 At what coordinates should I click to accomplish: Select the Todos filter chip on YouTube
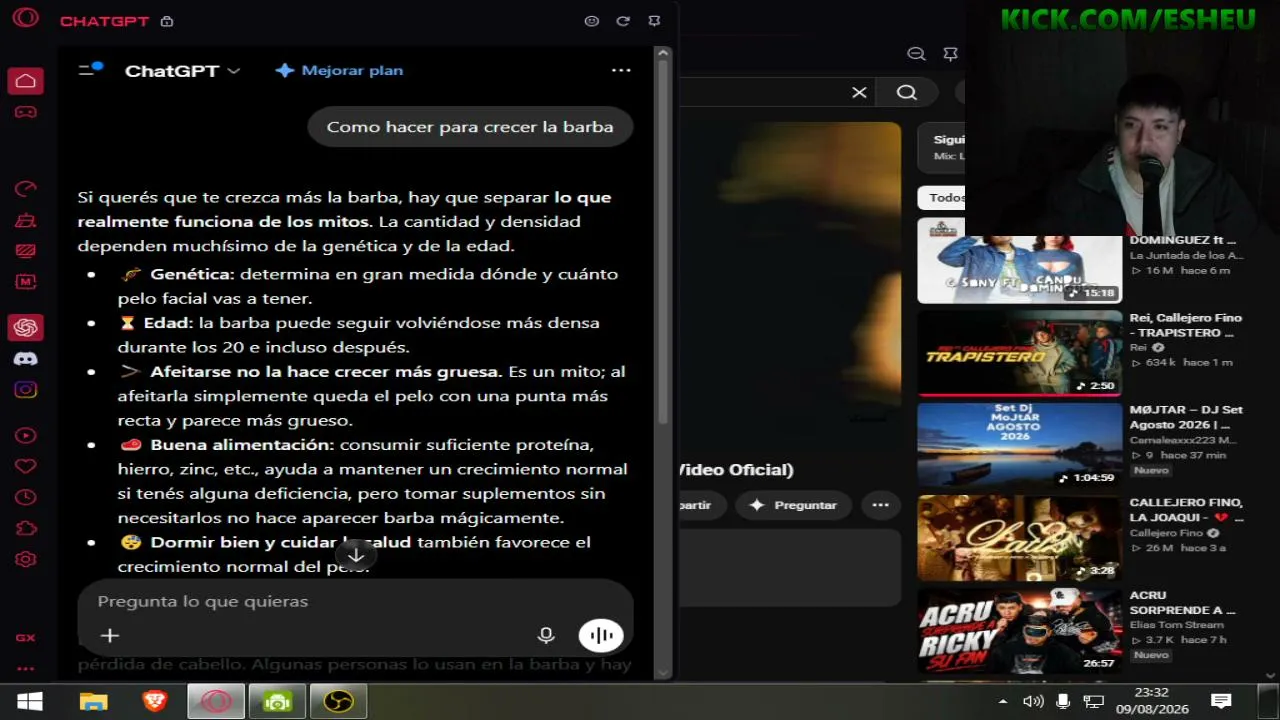coord(943,197)
